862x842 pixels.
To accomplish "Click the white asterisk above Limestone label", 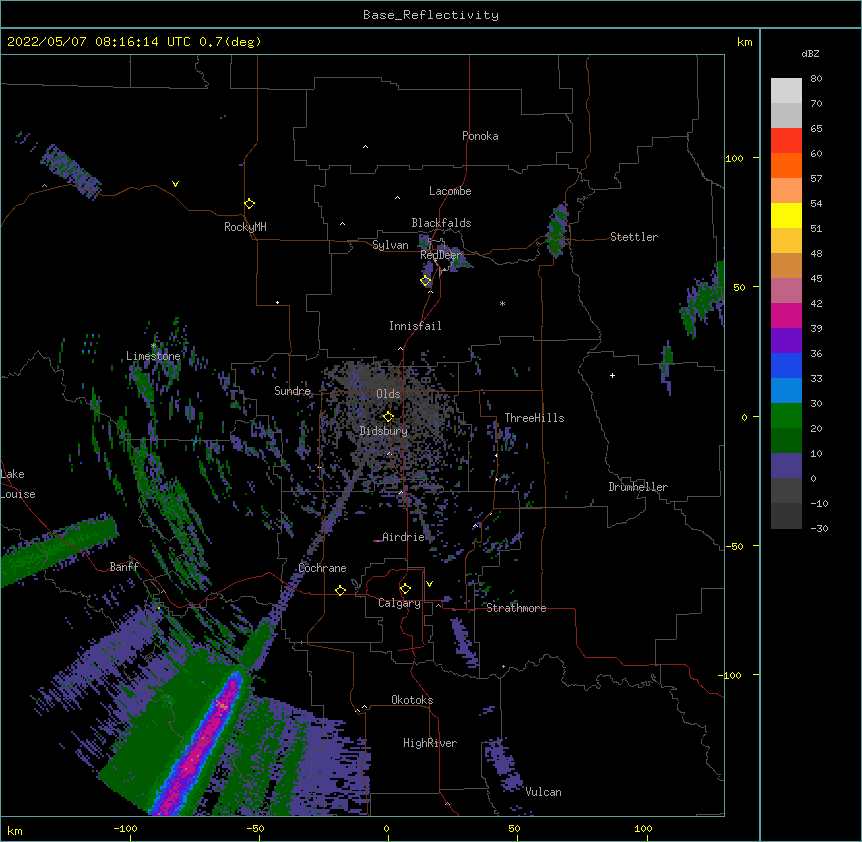I will point(153,345).
